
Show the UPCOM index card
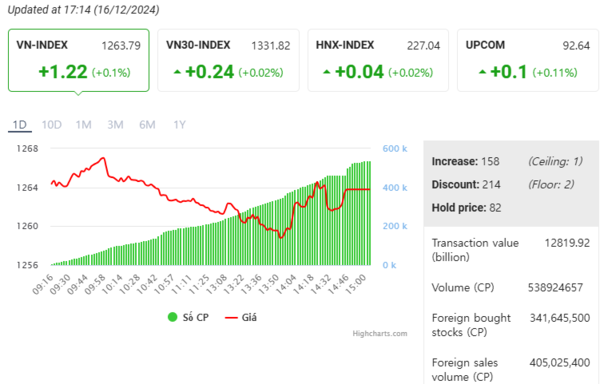528,60
